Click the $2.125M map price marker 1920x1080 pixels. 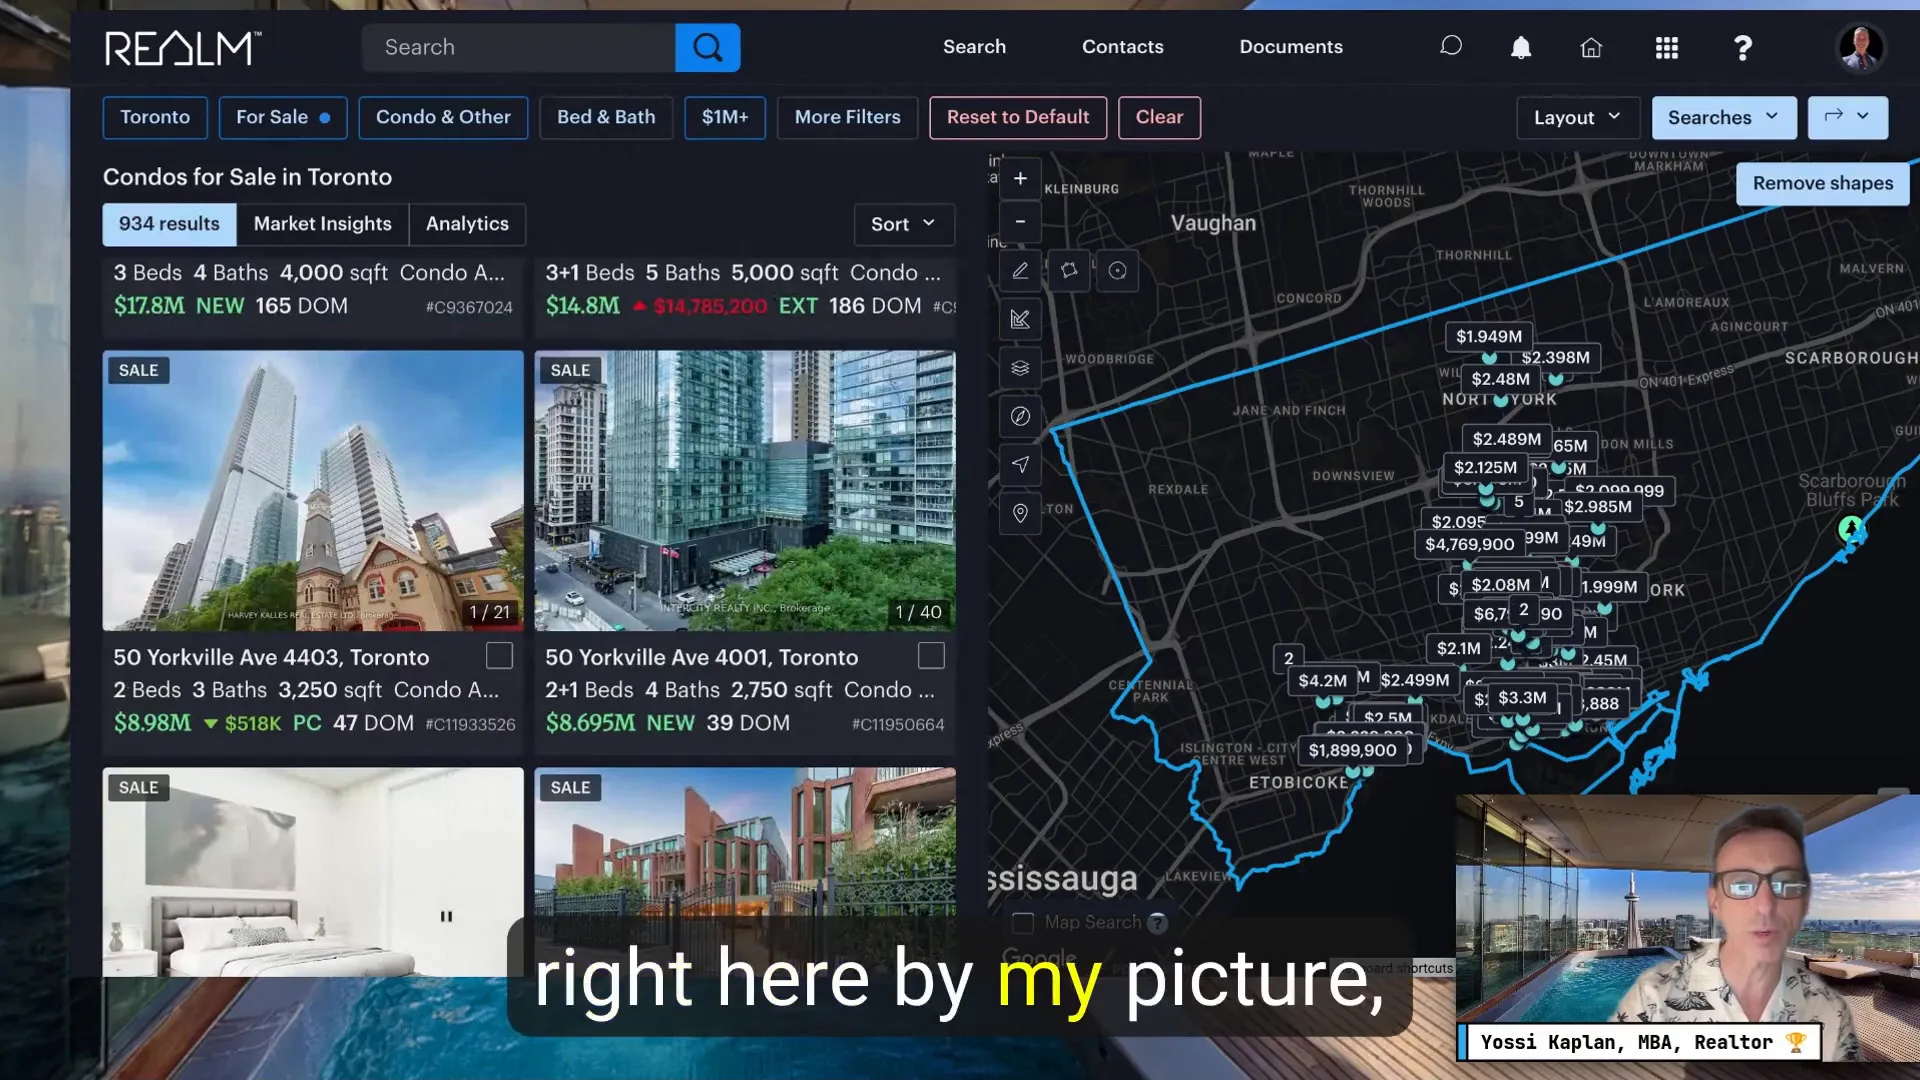pyautogui.click(x=1485, y=467)
